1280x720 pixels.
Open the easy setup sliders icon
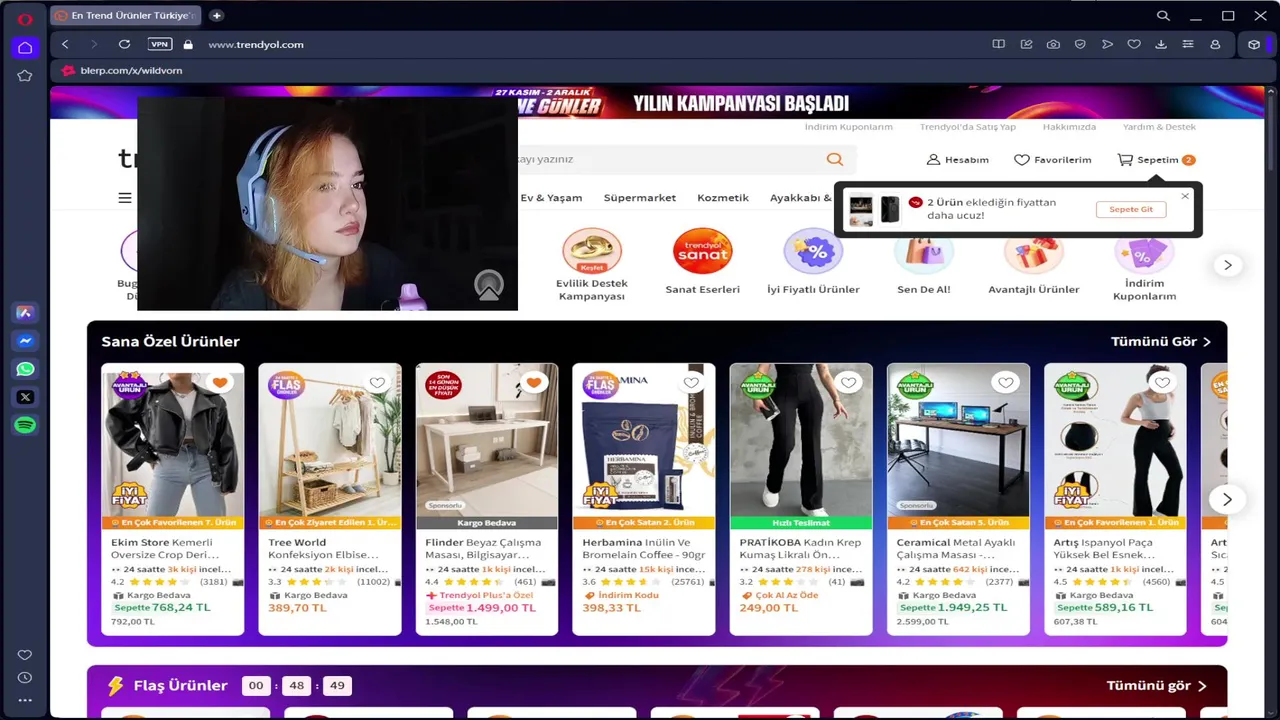[x=1188, y=44]
